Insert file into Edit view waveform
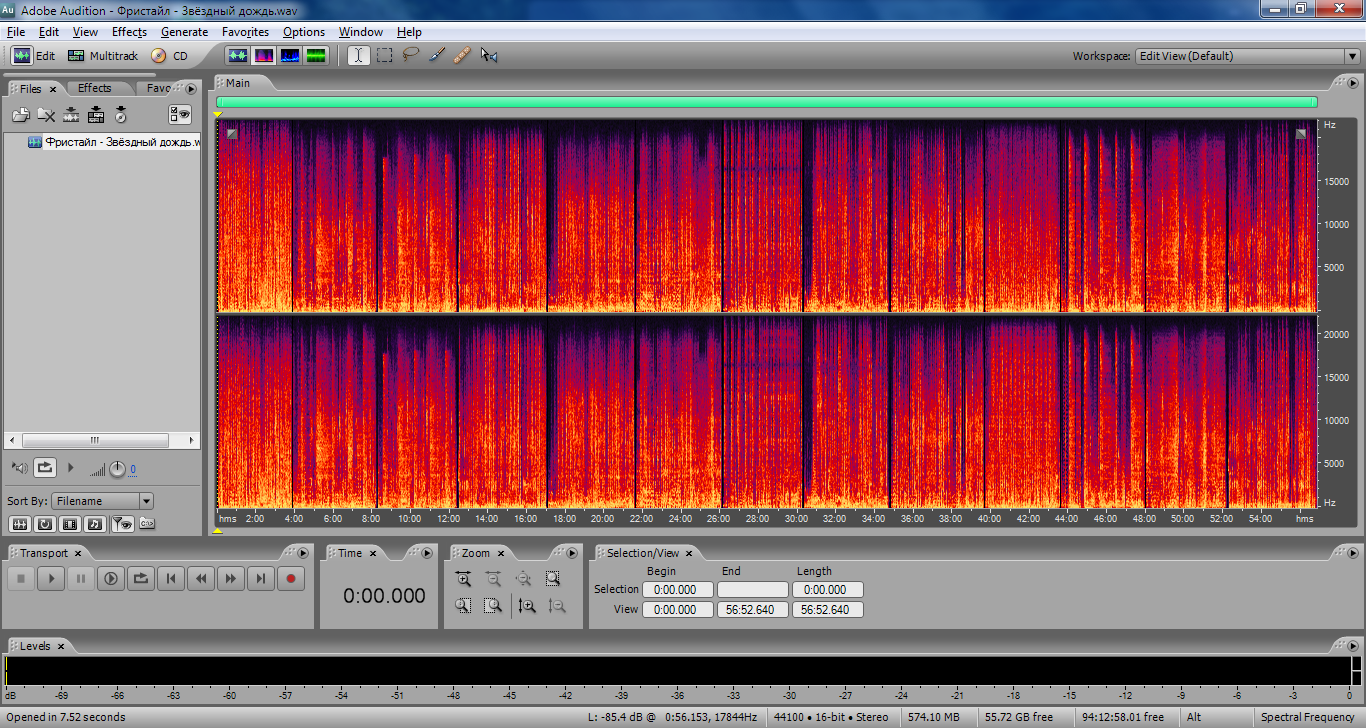1366x728 pixels. coord(71,115)
